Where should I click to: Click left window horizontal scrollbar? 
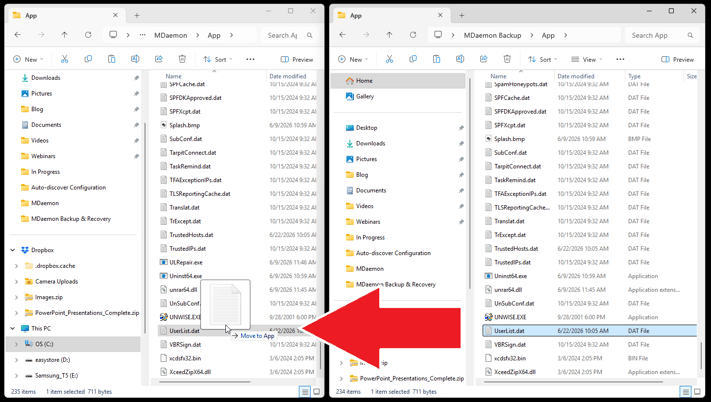click(x=205, y=382)
